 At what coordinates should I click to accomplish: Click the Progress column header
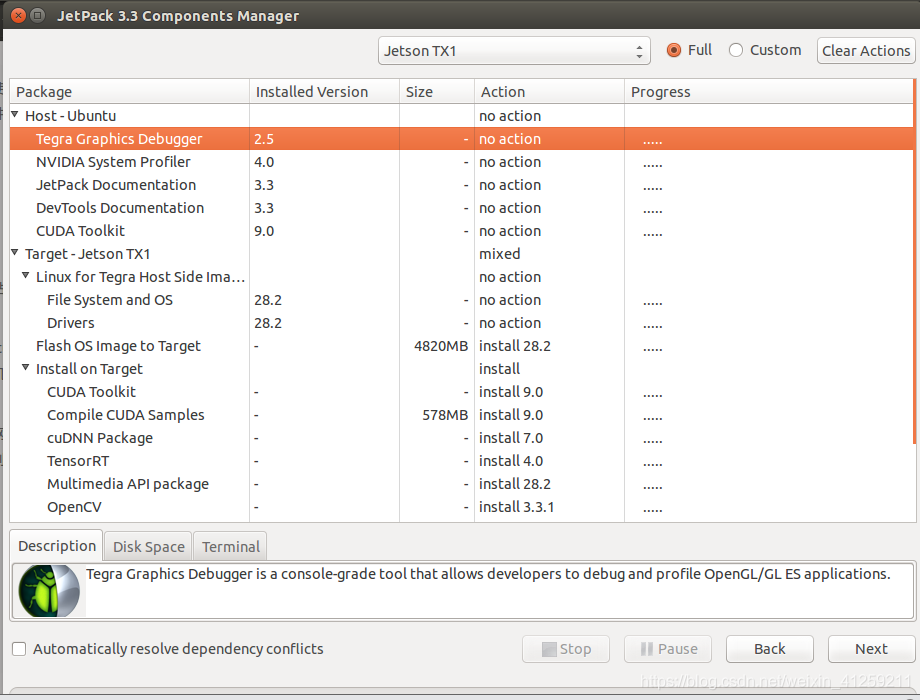point(768,92)
